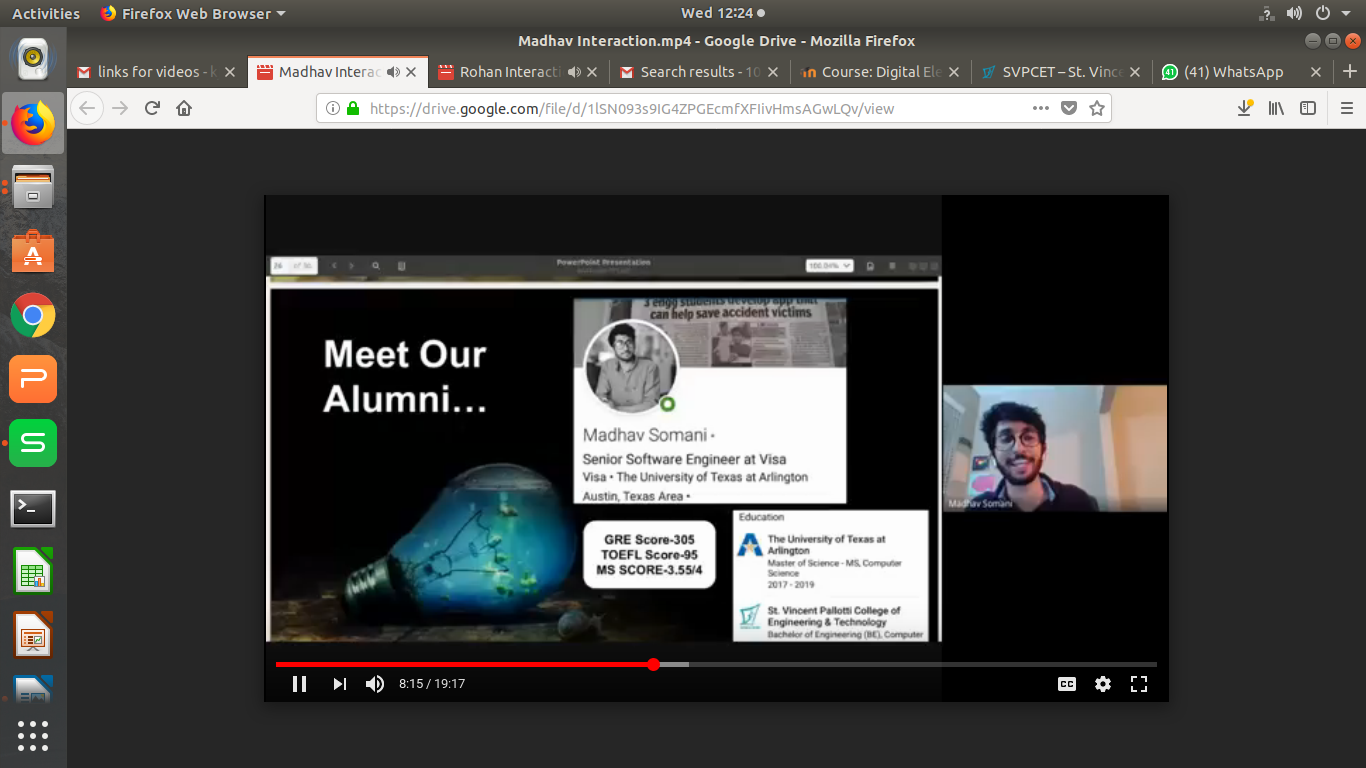Open Files manager from dock
Screen dimensions: 1366x768
pyautogui.click(x=33, y=188)
